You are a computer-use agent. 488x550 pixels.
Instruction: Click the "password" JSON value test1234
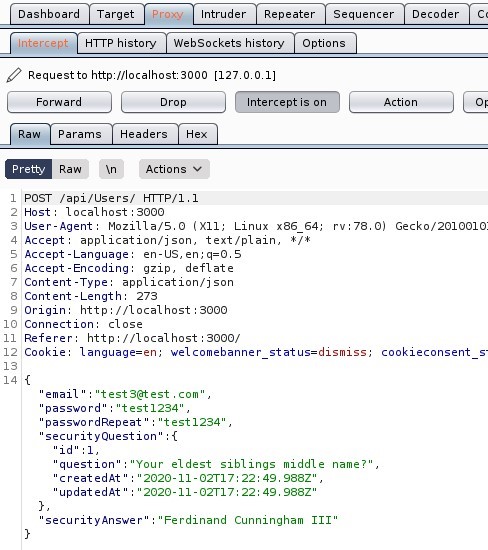pyautogui.click(x=150, y=408)
